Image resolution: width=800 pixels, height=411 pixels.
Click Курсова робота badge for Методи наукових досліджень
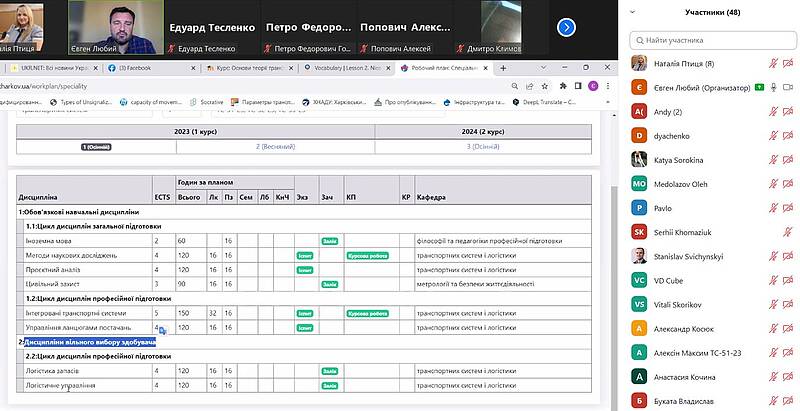pos(367,255)
